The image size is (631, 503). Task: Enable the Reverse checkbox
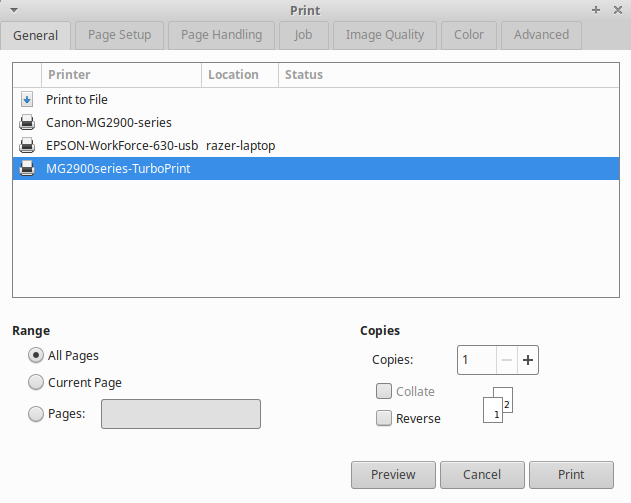pyautogui.click(x=384, y=419)
